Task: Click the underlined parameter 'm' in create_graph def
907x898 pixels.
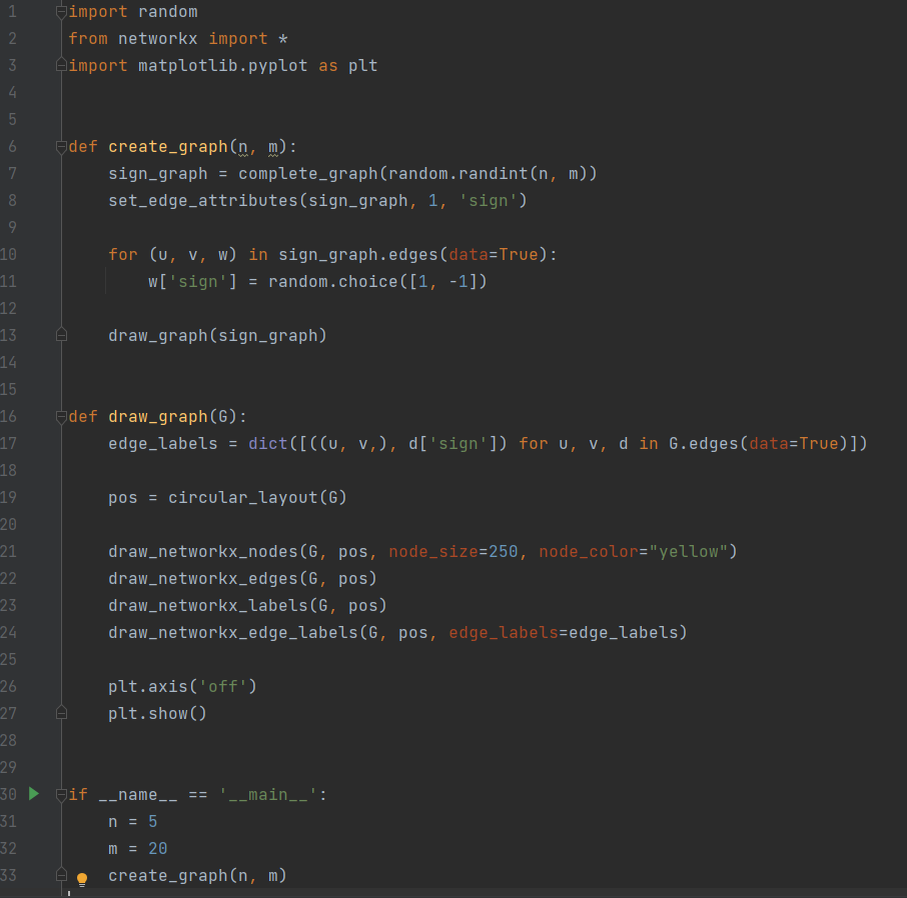Action: 273,147
